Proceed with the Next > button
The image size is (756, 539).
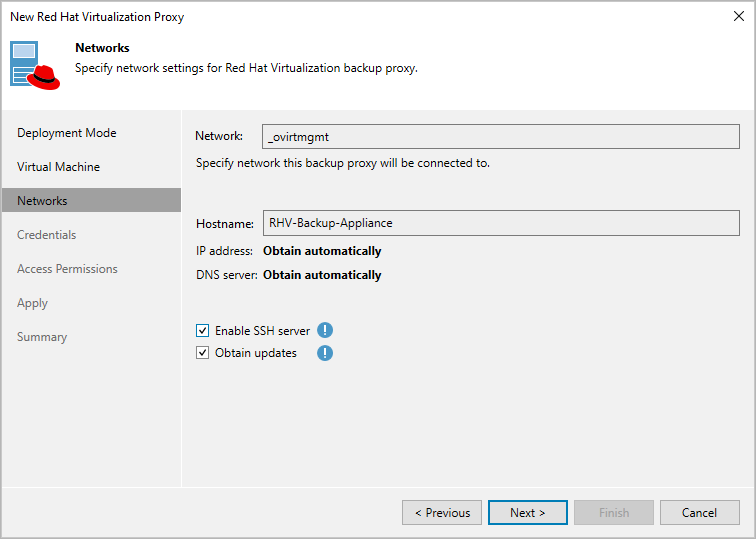tap(527, 512)
